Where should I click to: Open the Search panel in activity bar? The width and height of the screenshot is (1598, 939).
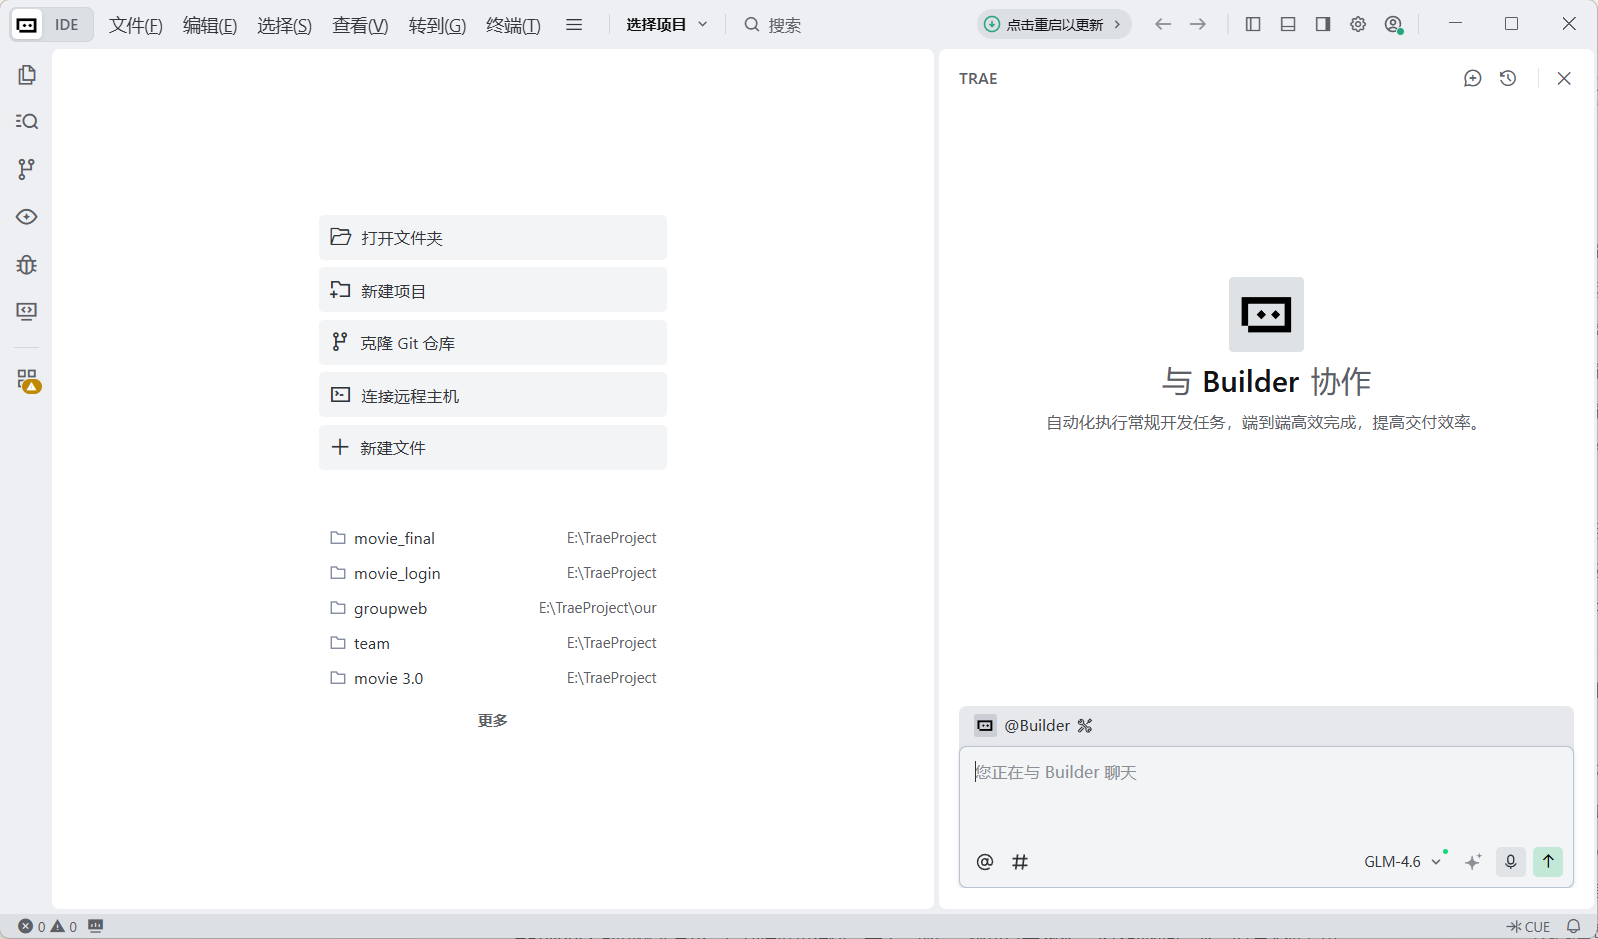[x=27, y=121]
